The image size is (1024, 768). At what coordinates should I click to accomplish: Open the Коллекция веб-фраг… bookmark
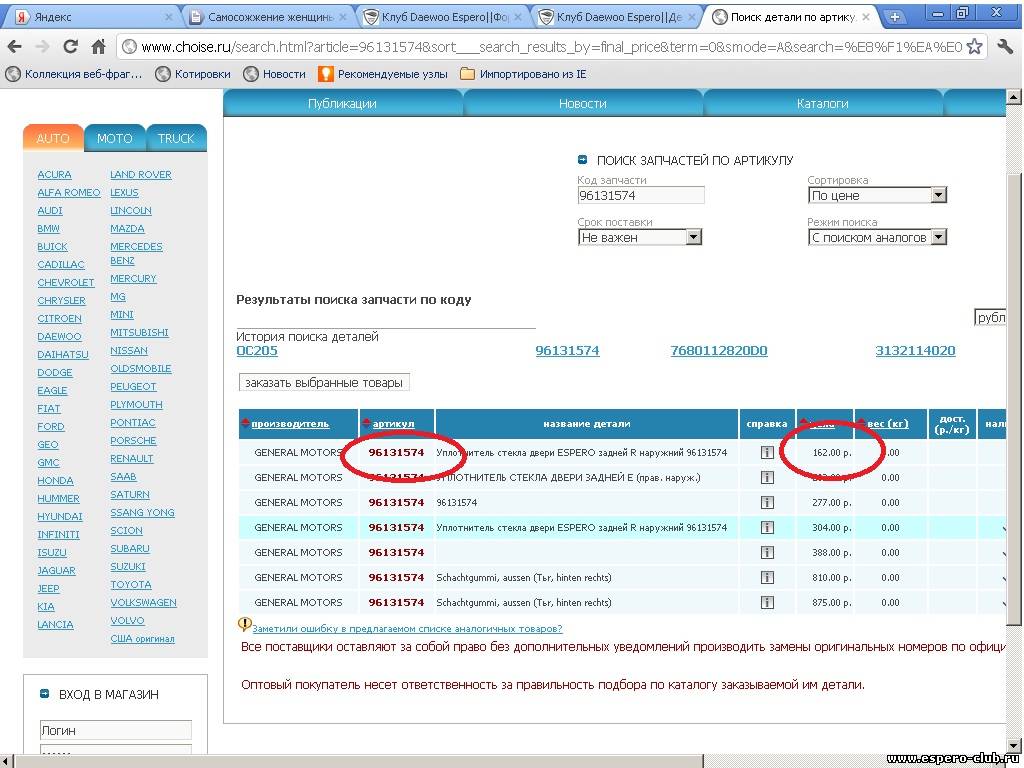[73, 74]
